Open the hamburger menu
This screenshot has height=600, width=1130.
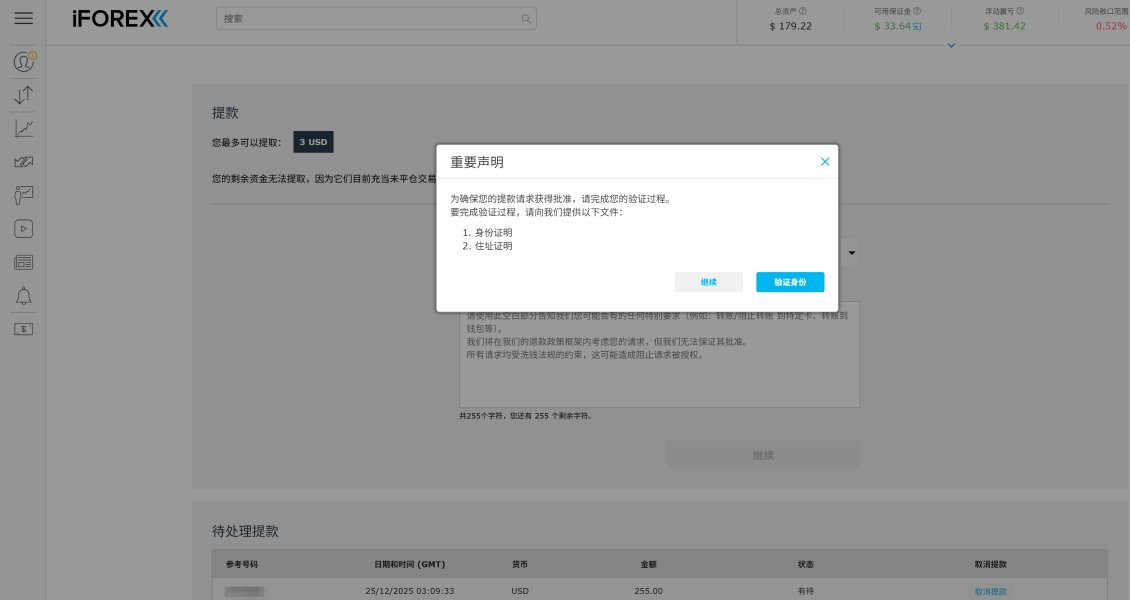pyautogui.click(x=23, y=18)
